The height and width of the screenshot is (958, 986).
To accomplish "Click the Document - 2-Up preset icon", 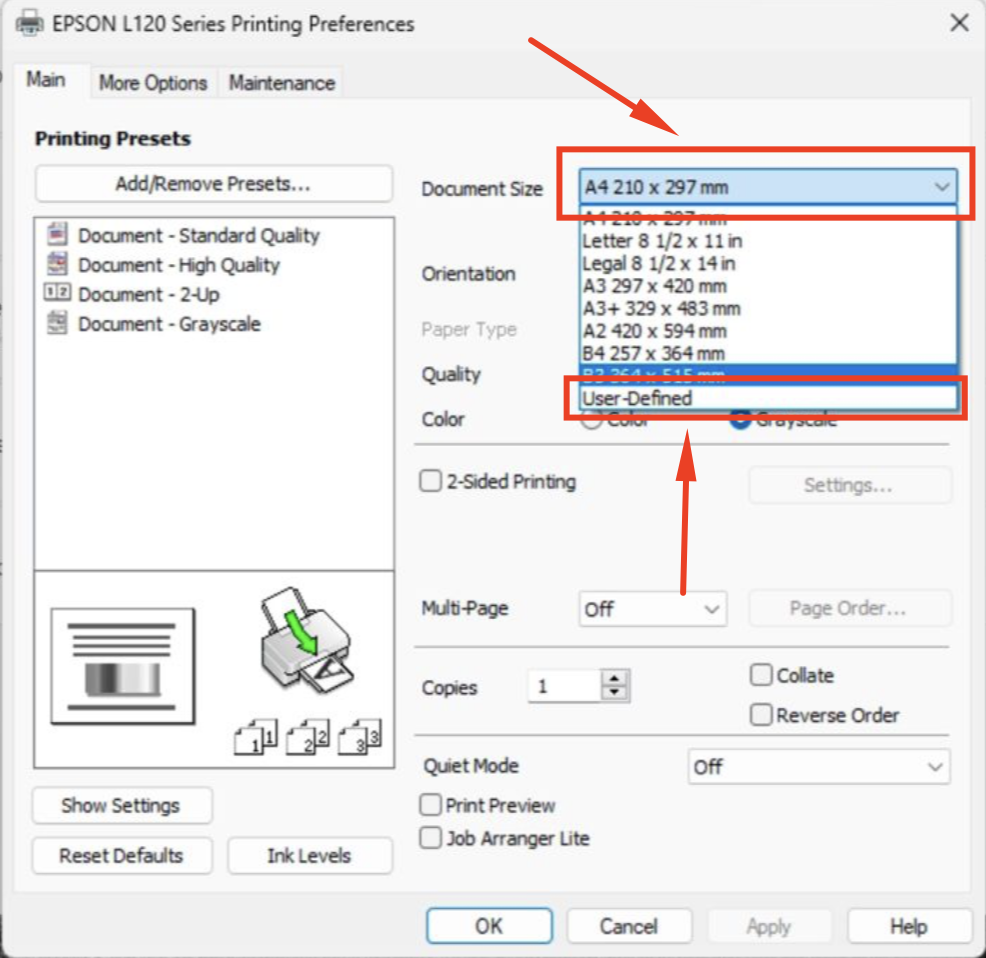I will 57,294.
